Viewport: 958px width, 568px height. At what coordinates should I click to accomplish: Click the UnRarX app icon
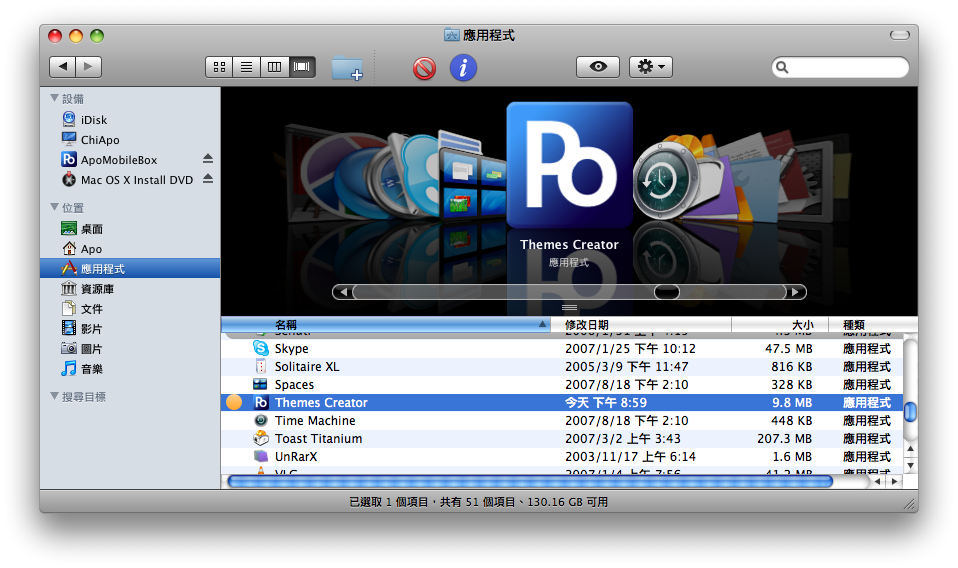pos(261,456)
